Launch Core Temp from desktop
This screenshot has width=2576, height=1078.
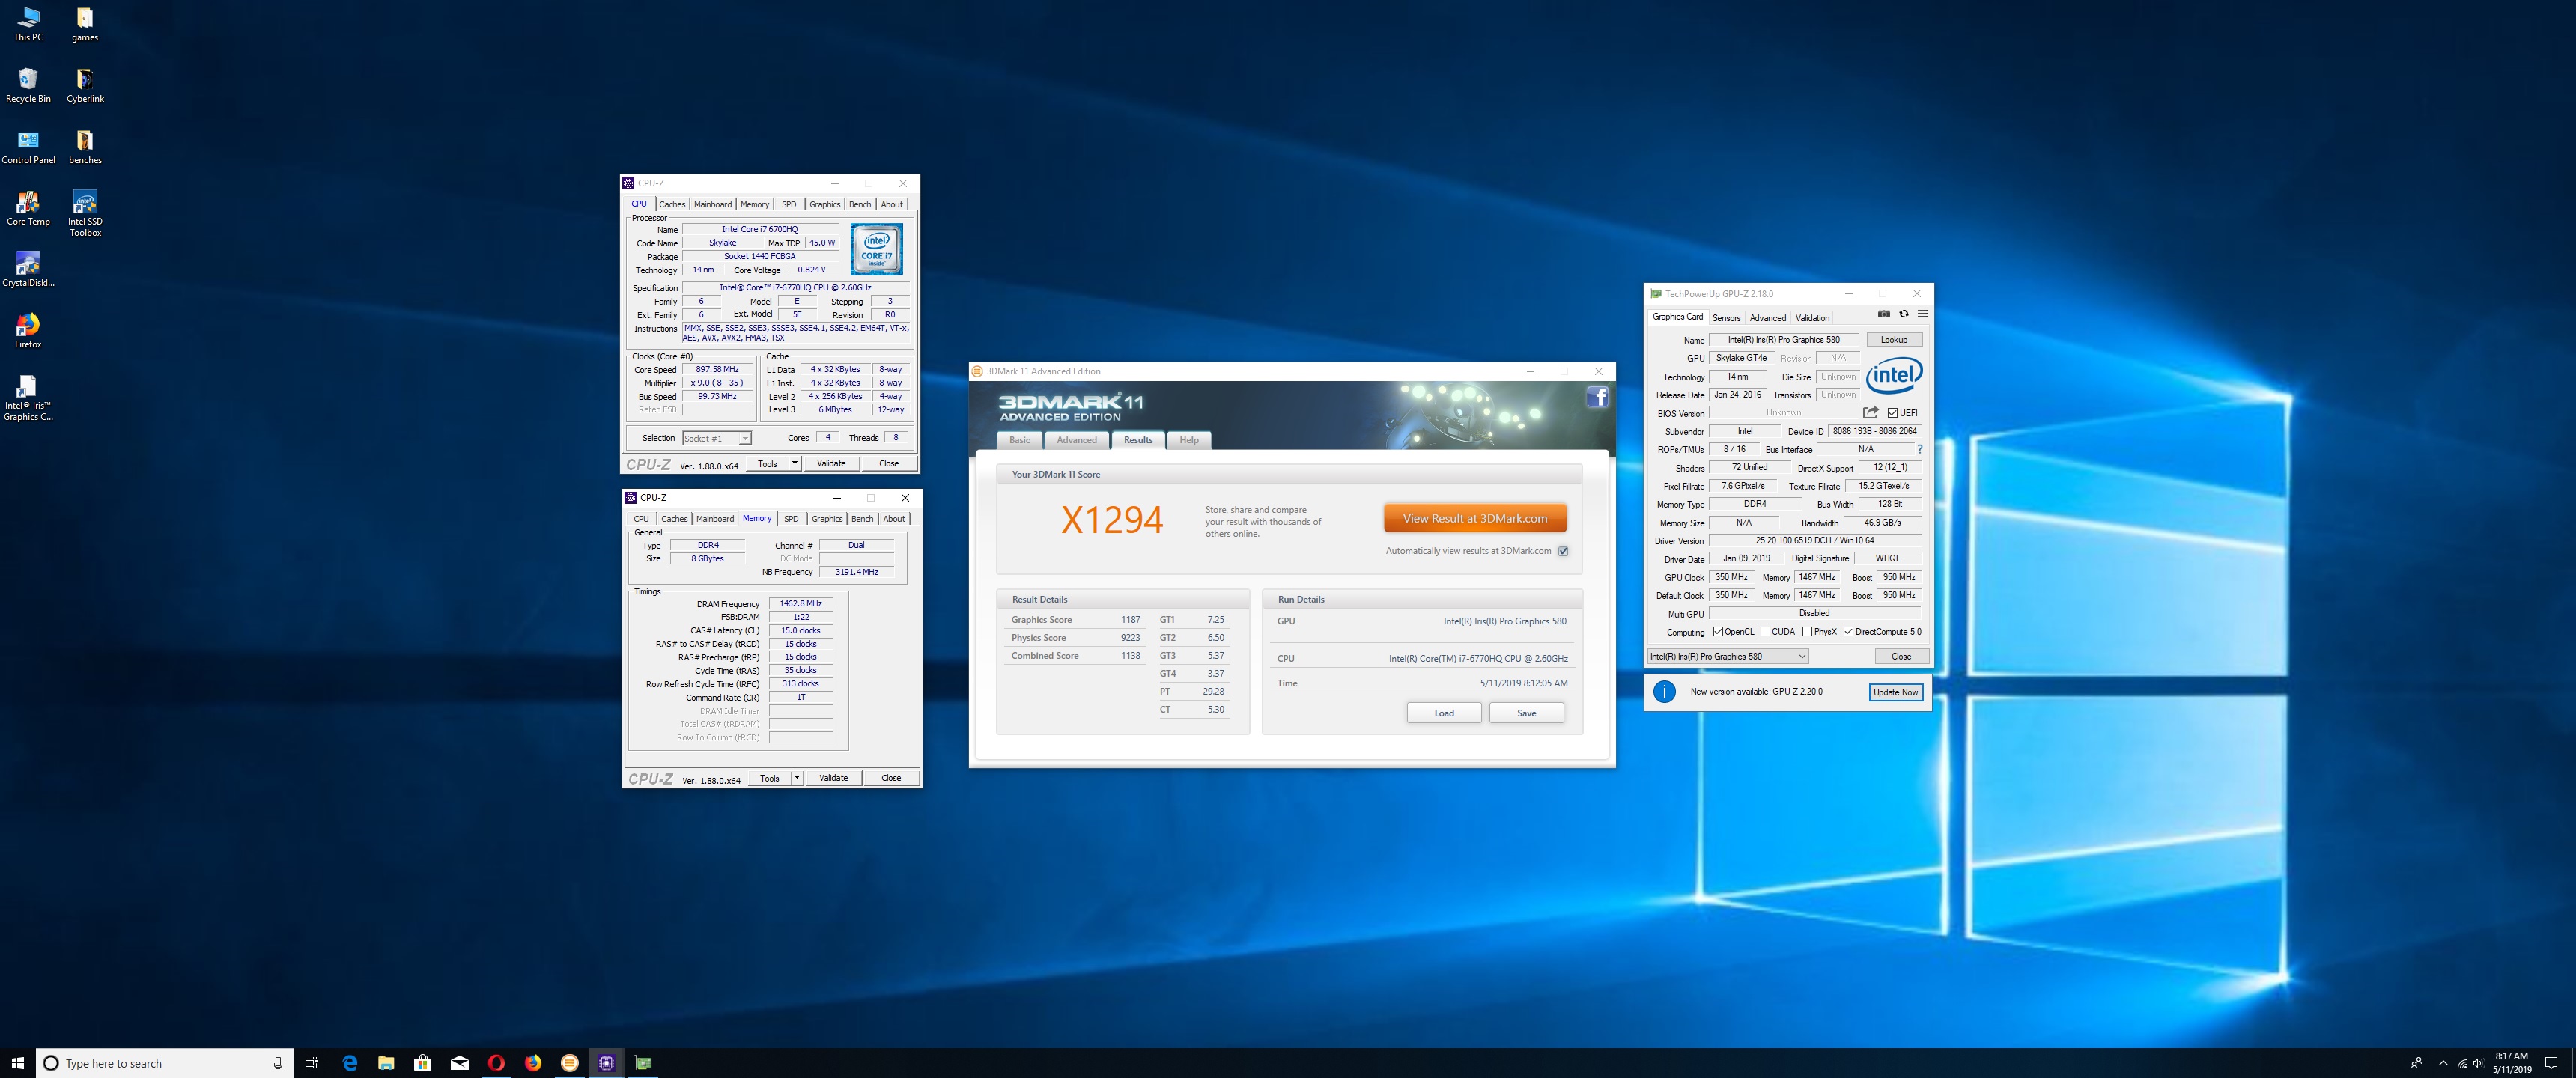28,209
